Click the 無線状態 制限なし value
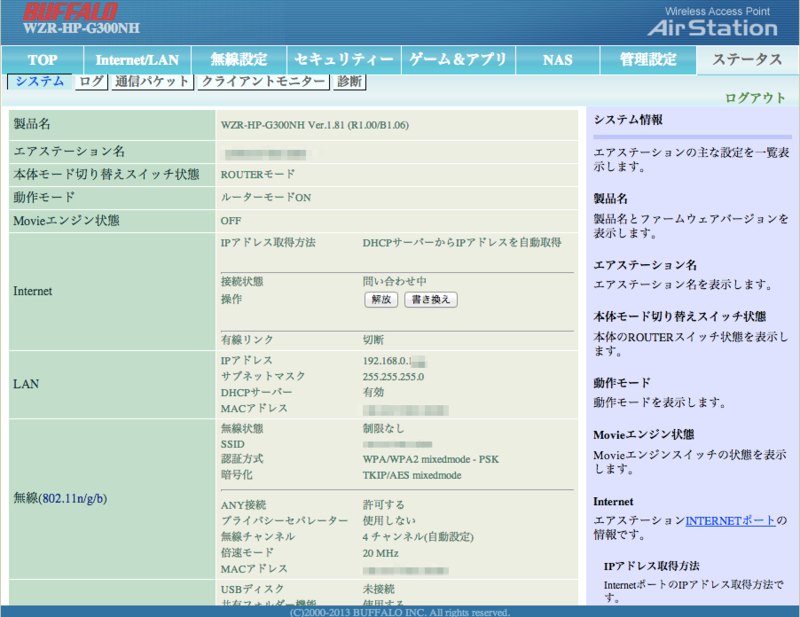800x617 pixels. coord(383,429)
